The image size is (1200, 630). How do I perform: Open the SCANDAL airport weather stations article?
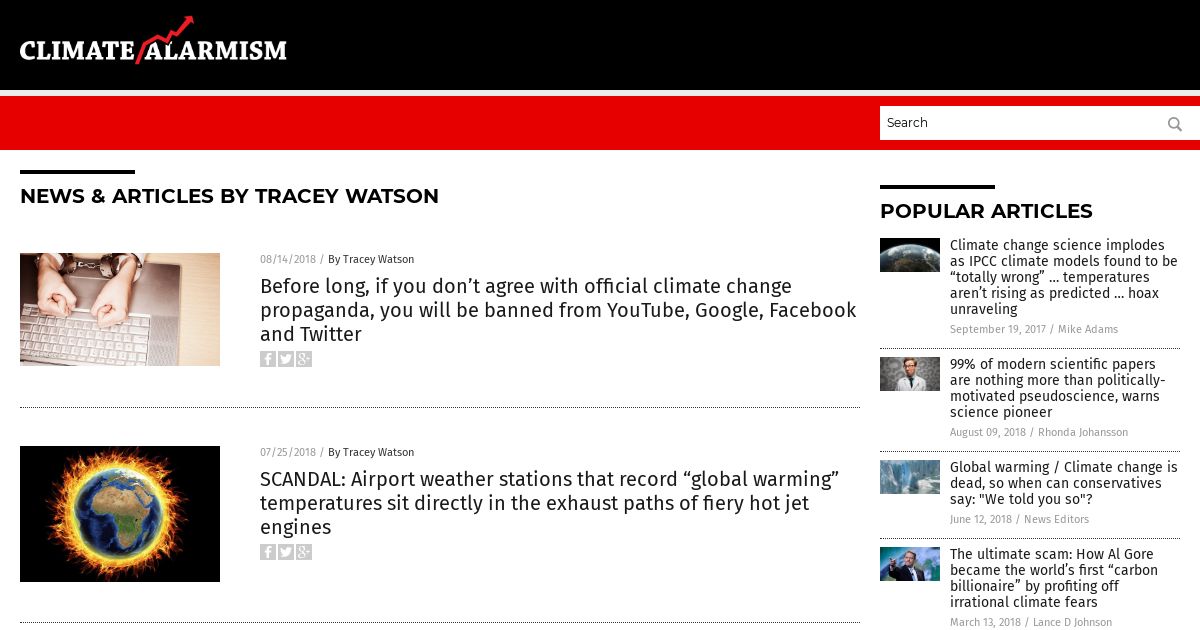coord(549,503)
